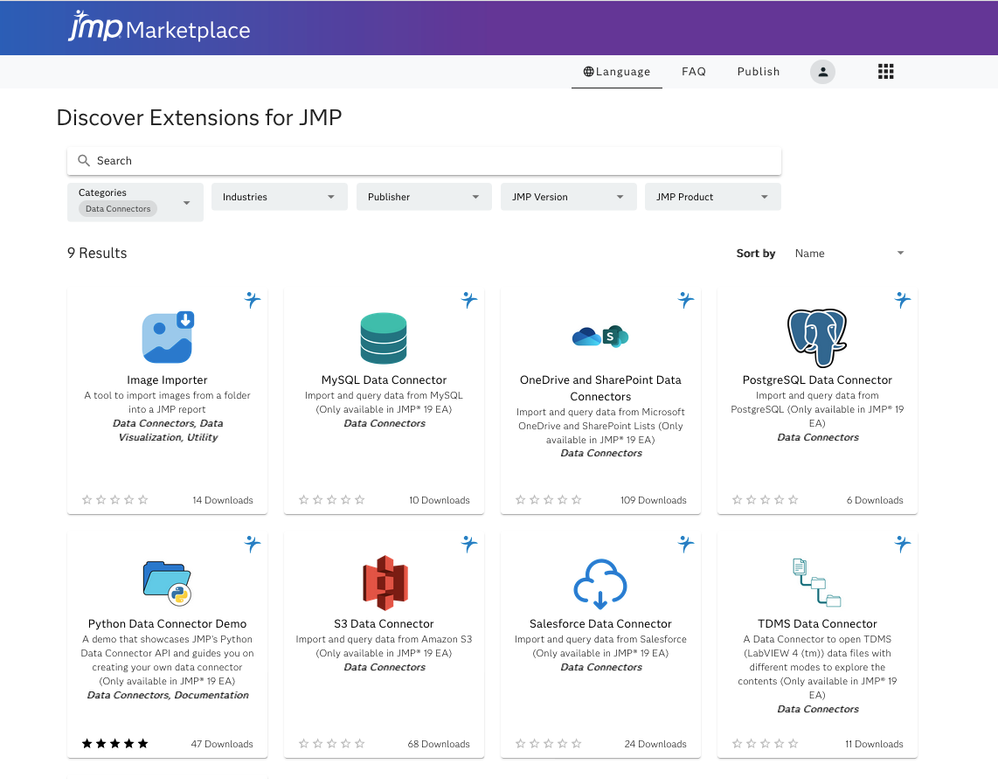Viewport: 998px width, 779px height.
Task: Click '109 Downloads' on OneDrive card
Action: tap(654, 500)
